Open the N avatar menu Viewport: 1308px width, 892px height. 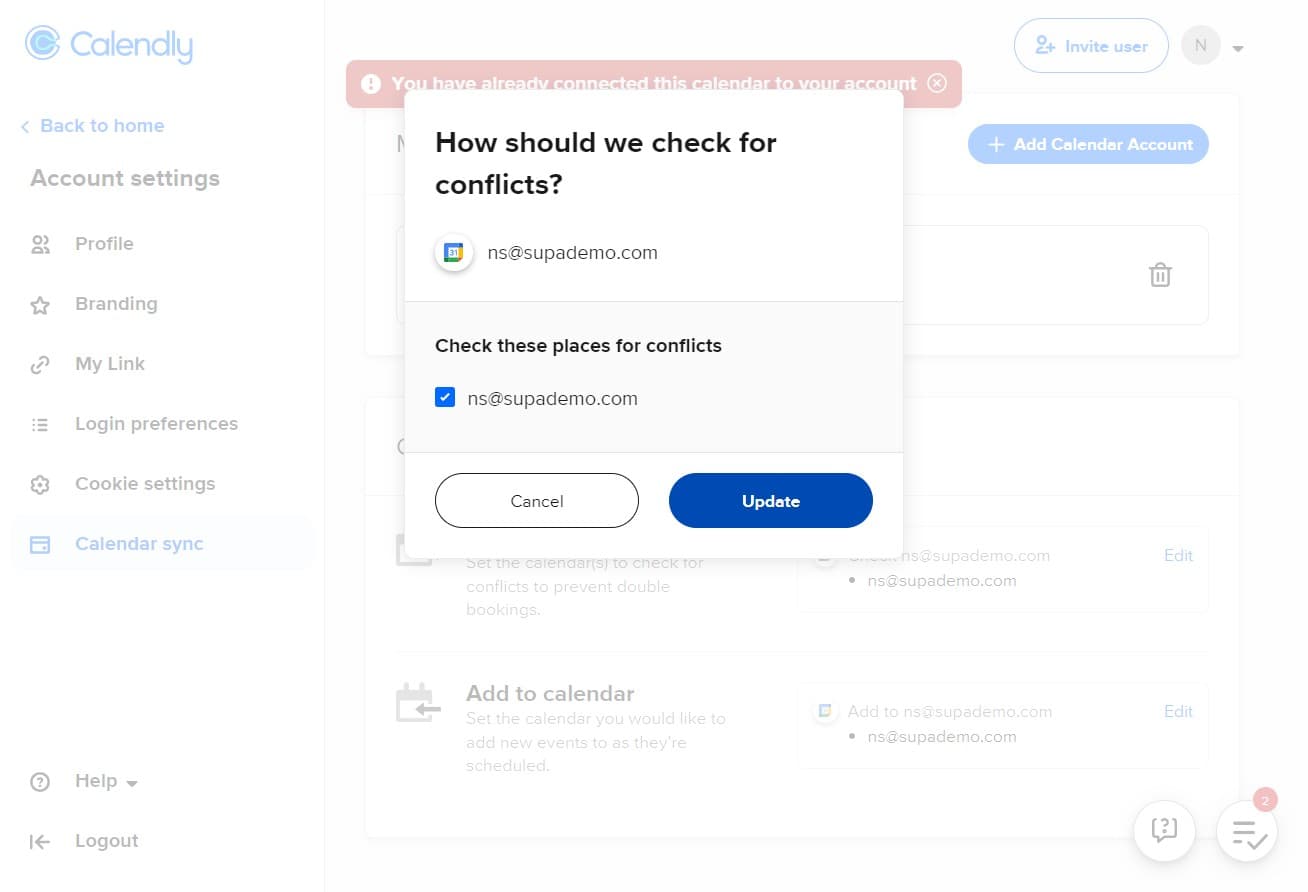(1200, 46)
